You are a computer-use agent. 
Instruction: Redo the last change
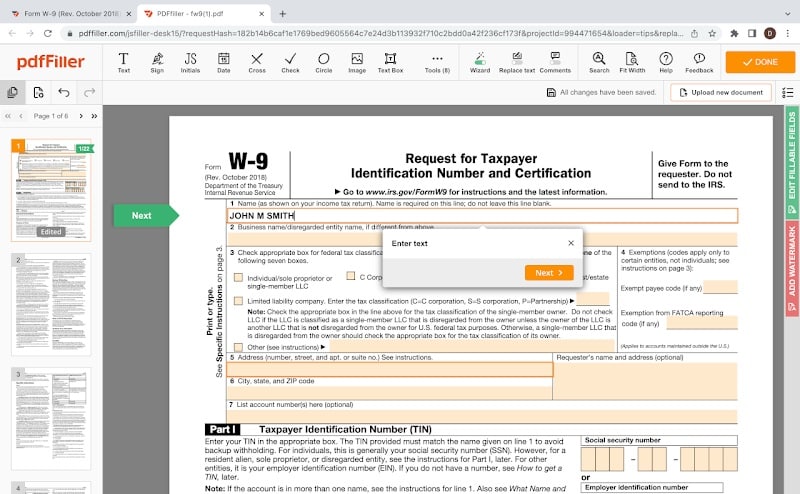tap(89, 92)
